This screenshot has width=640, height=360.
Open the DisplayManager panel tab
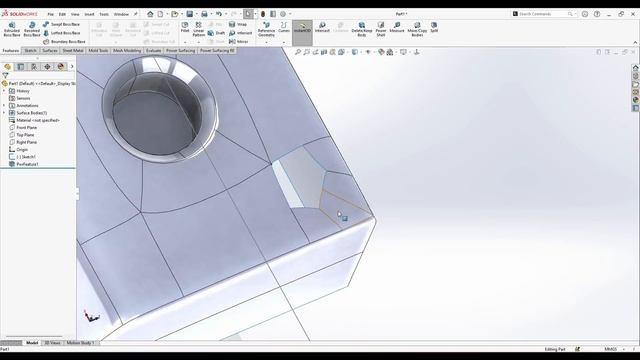point(61,67)
